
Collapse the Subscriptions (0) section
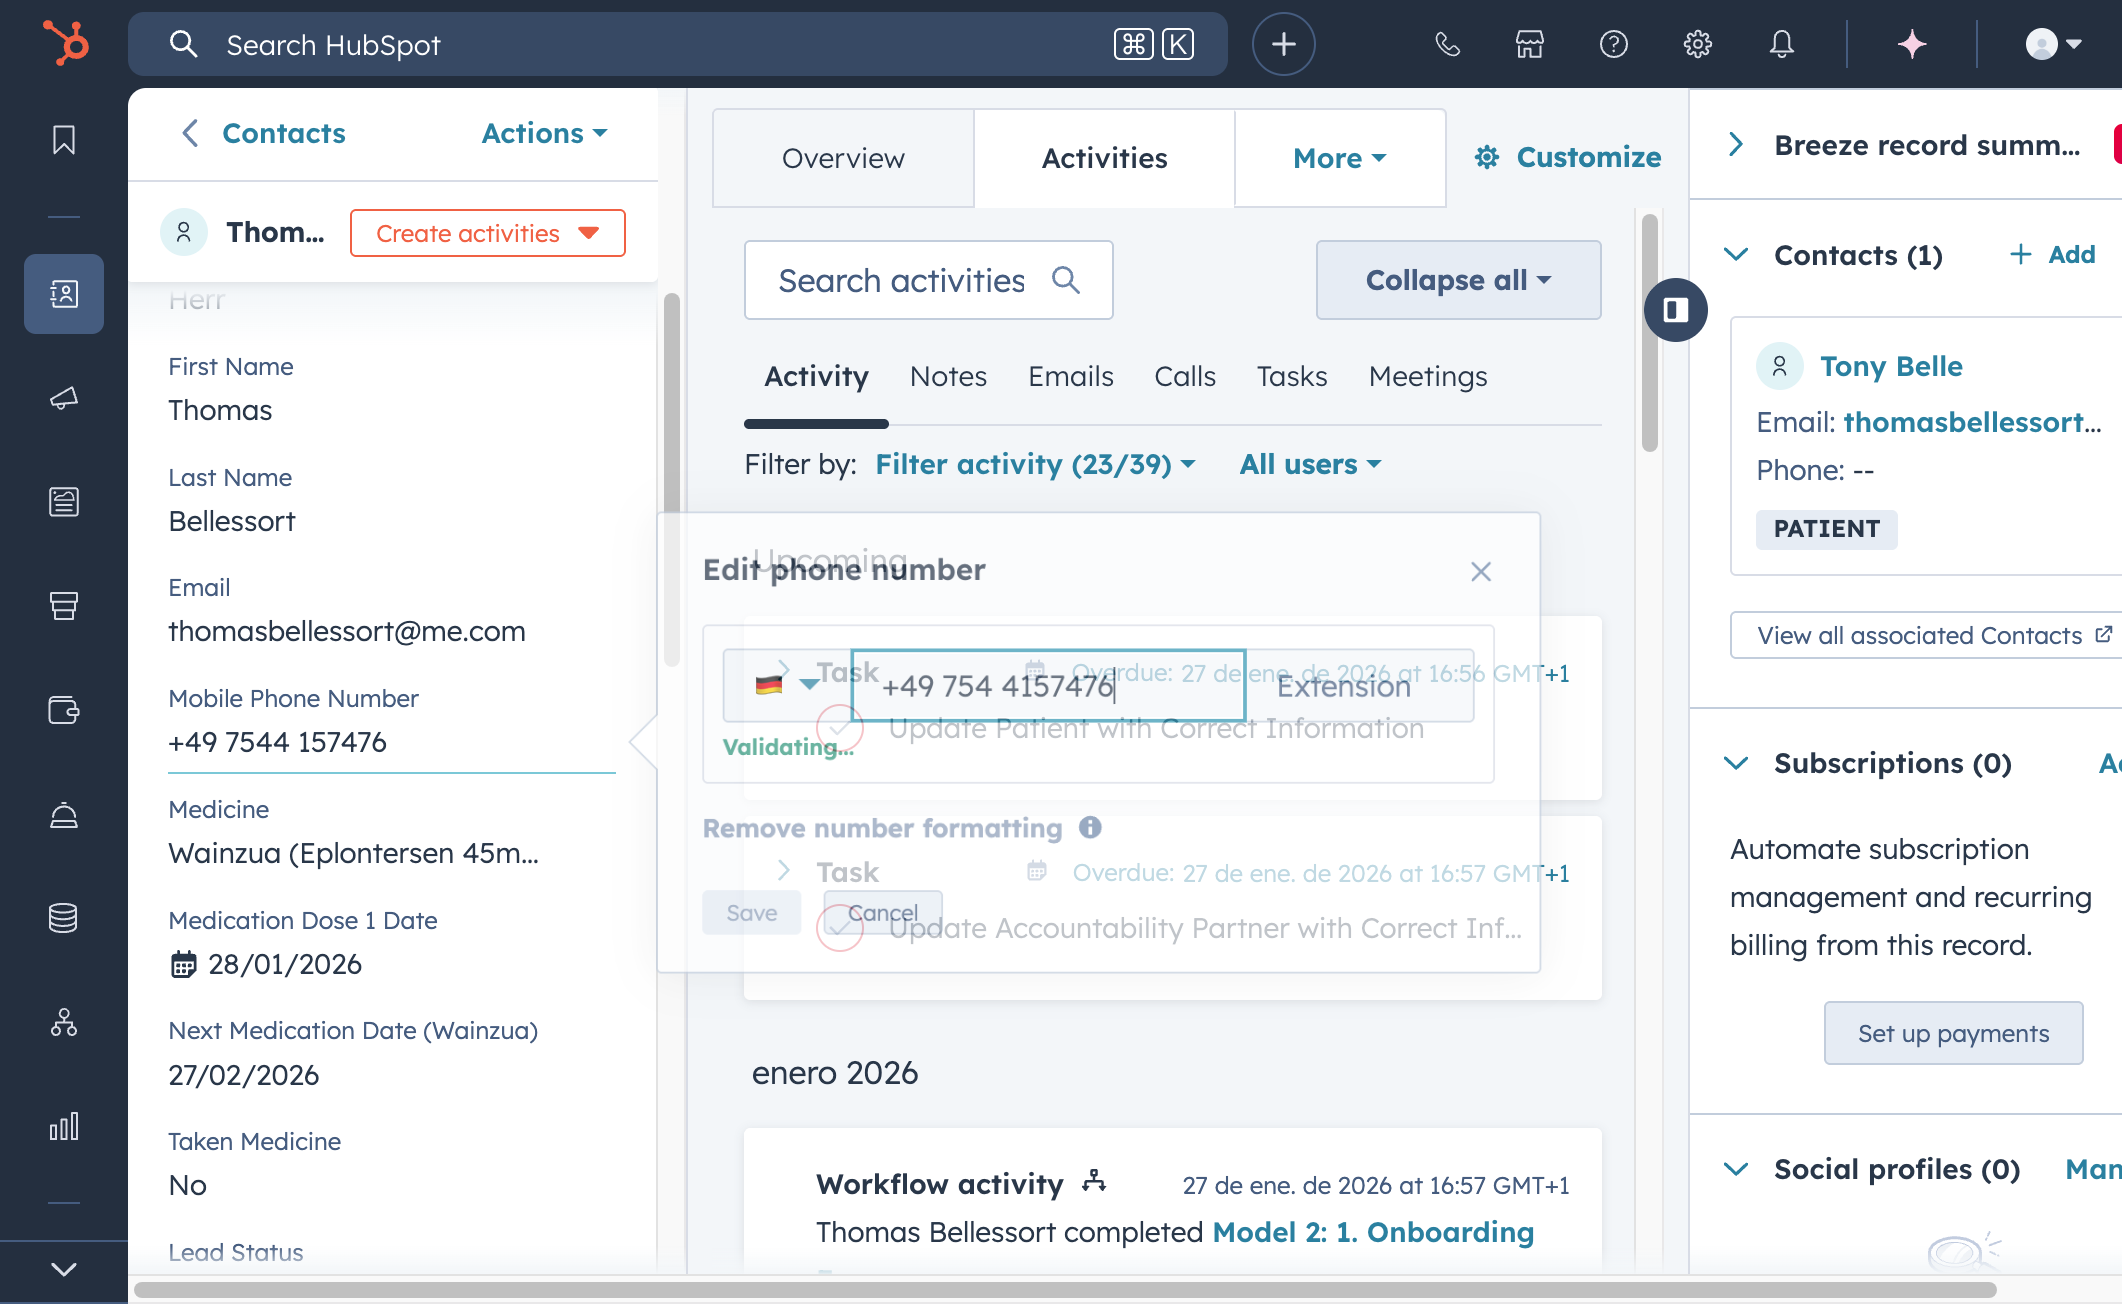[1737, 764]
